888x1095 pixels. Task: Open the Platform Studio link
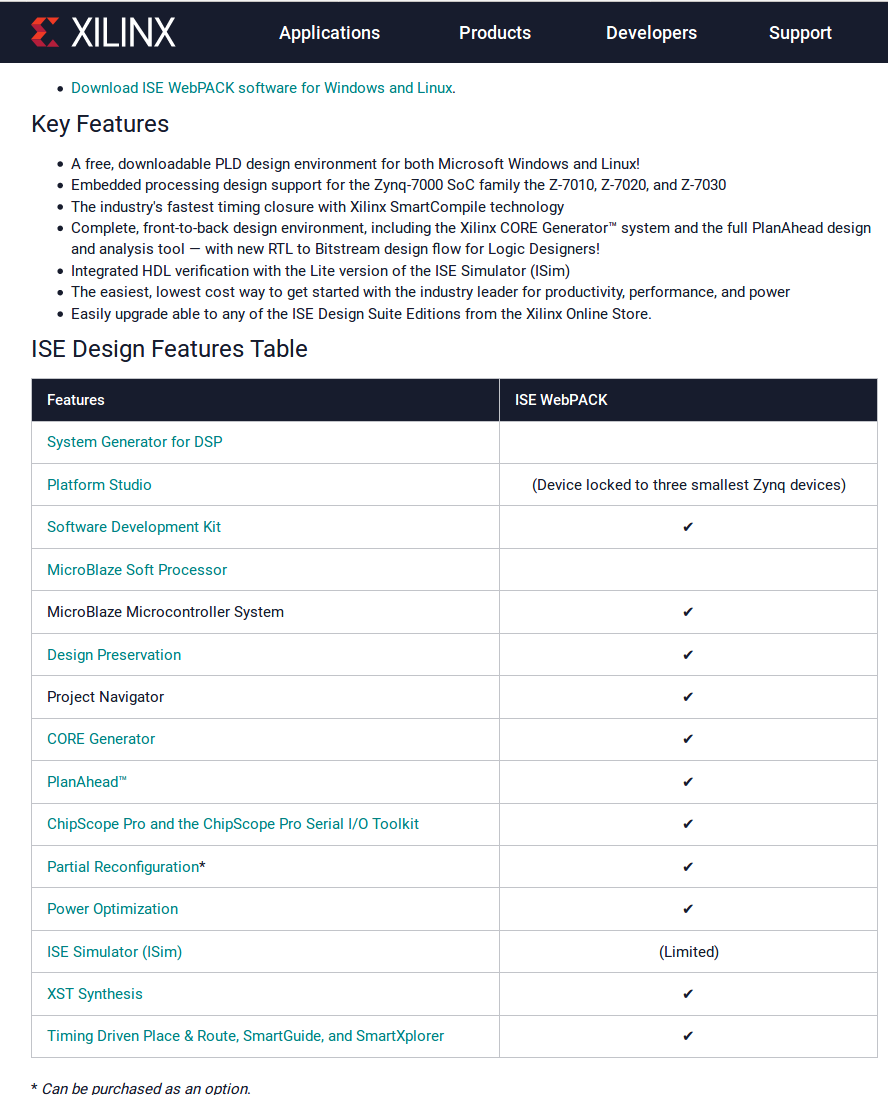[x=99, y=485]
